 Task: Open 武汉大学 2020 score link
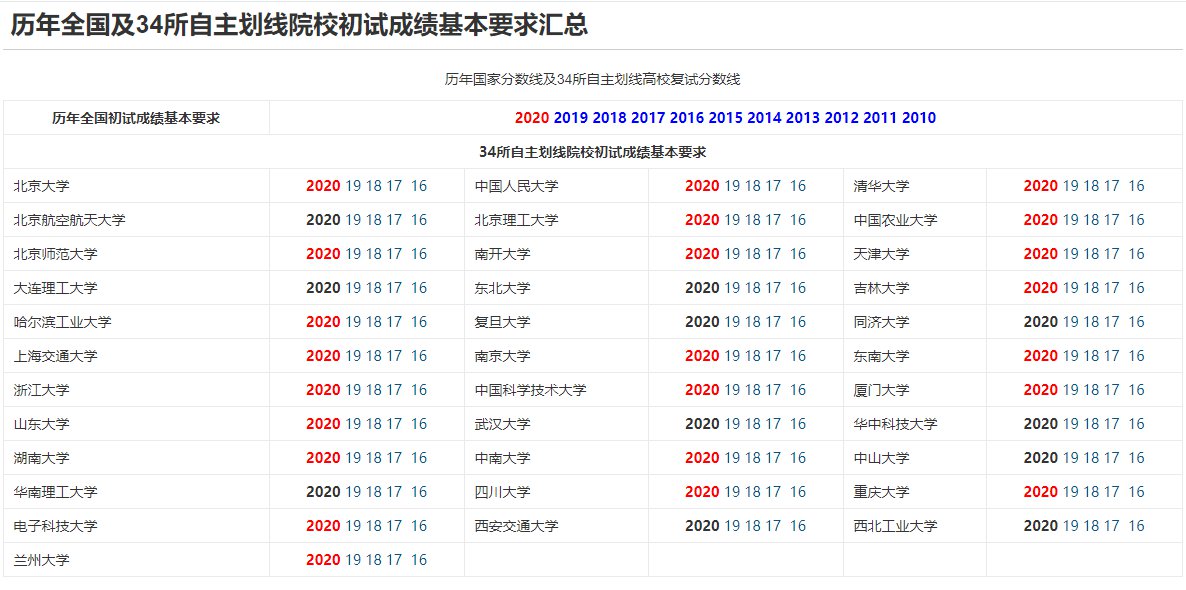pos(702,424)
